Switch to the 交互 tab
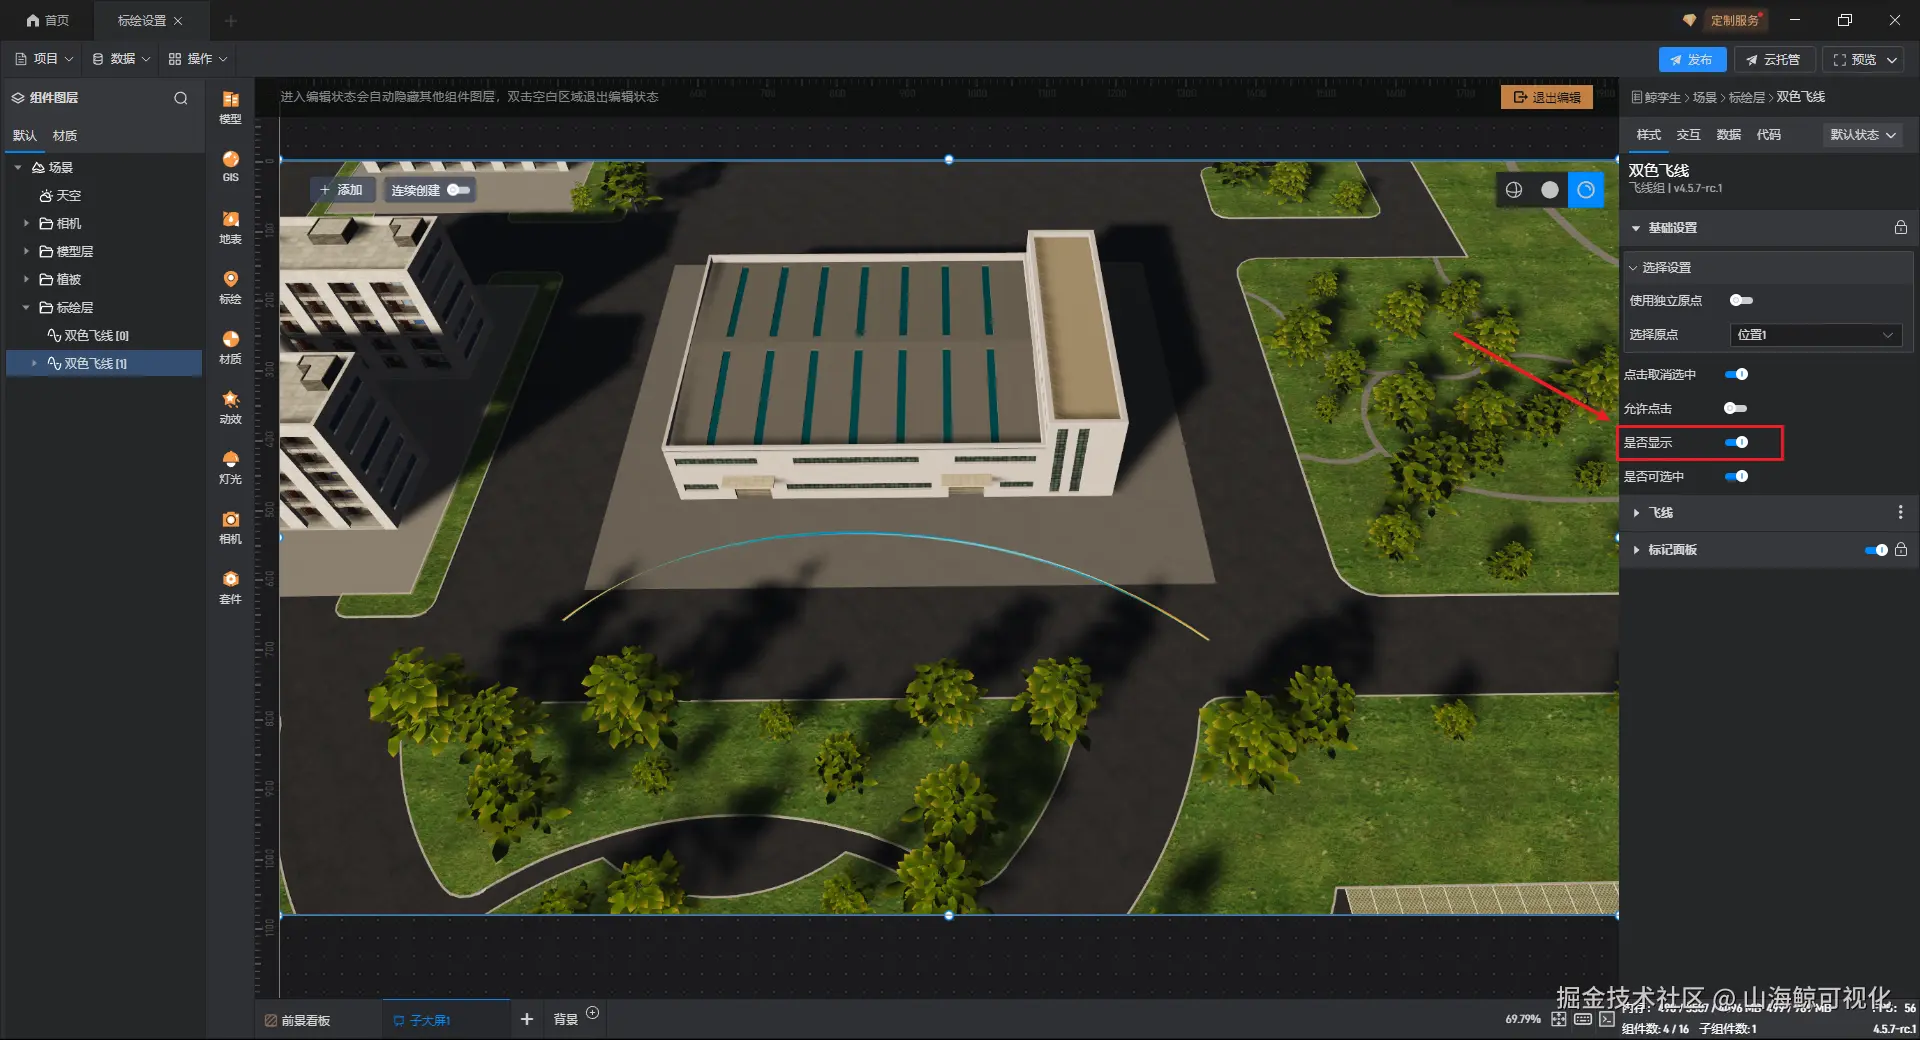Viewport: 1920px width, 1040px height. tap(1688, 135)
